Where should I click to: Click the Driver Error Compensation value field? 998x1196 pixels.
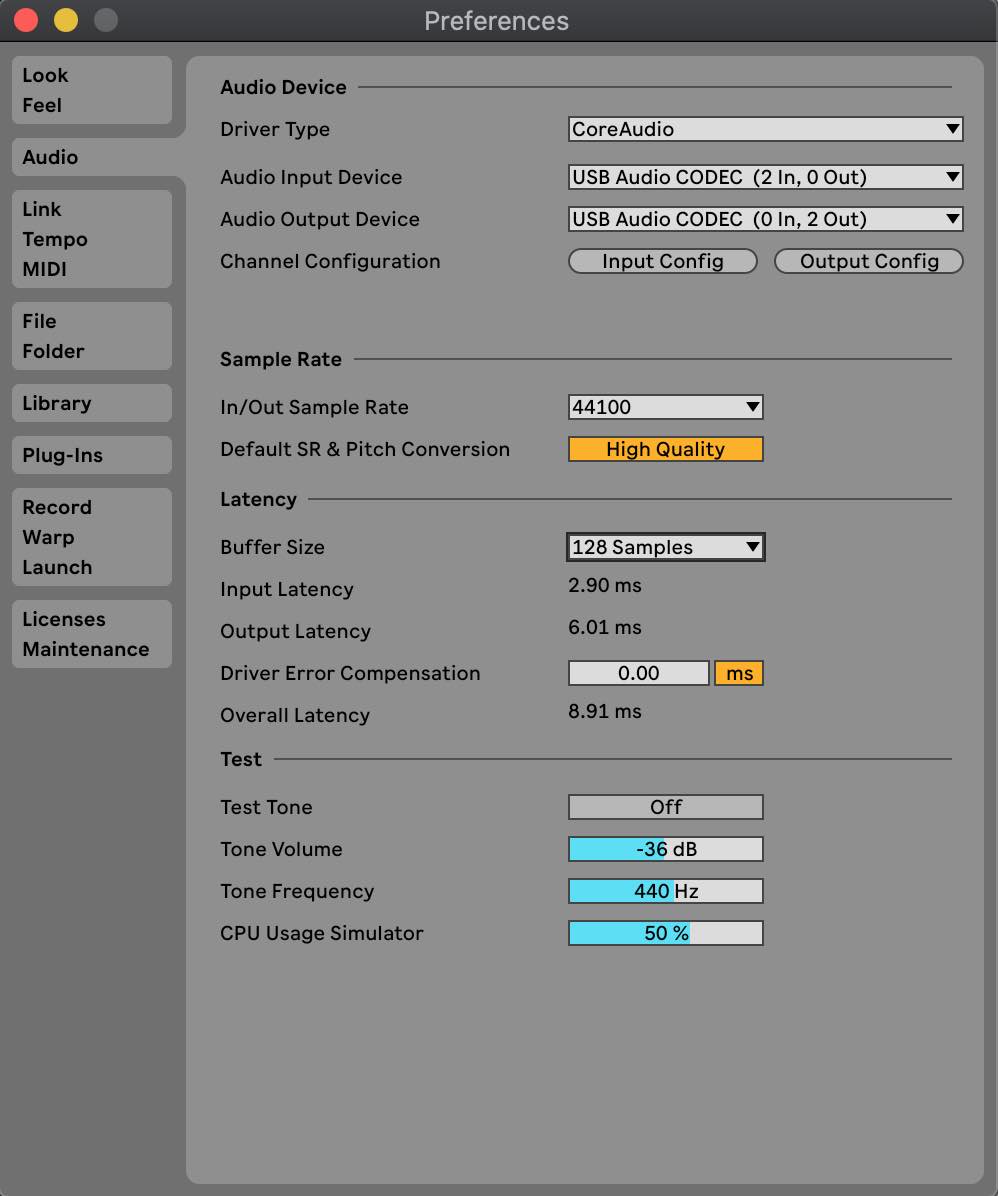tap(639, 673)
